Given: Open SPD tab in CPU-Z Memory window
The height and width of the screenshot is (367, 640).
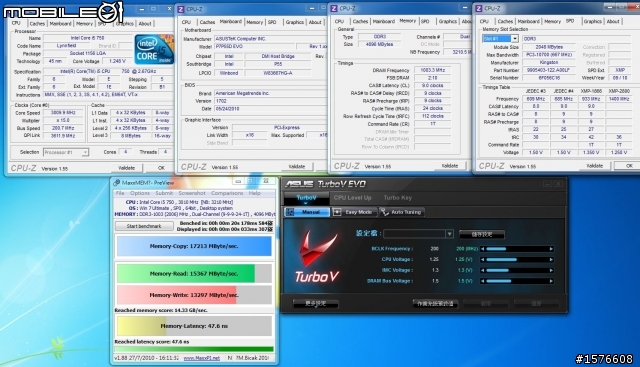Looking at the screenshot, I should click(425, 21).
